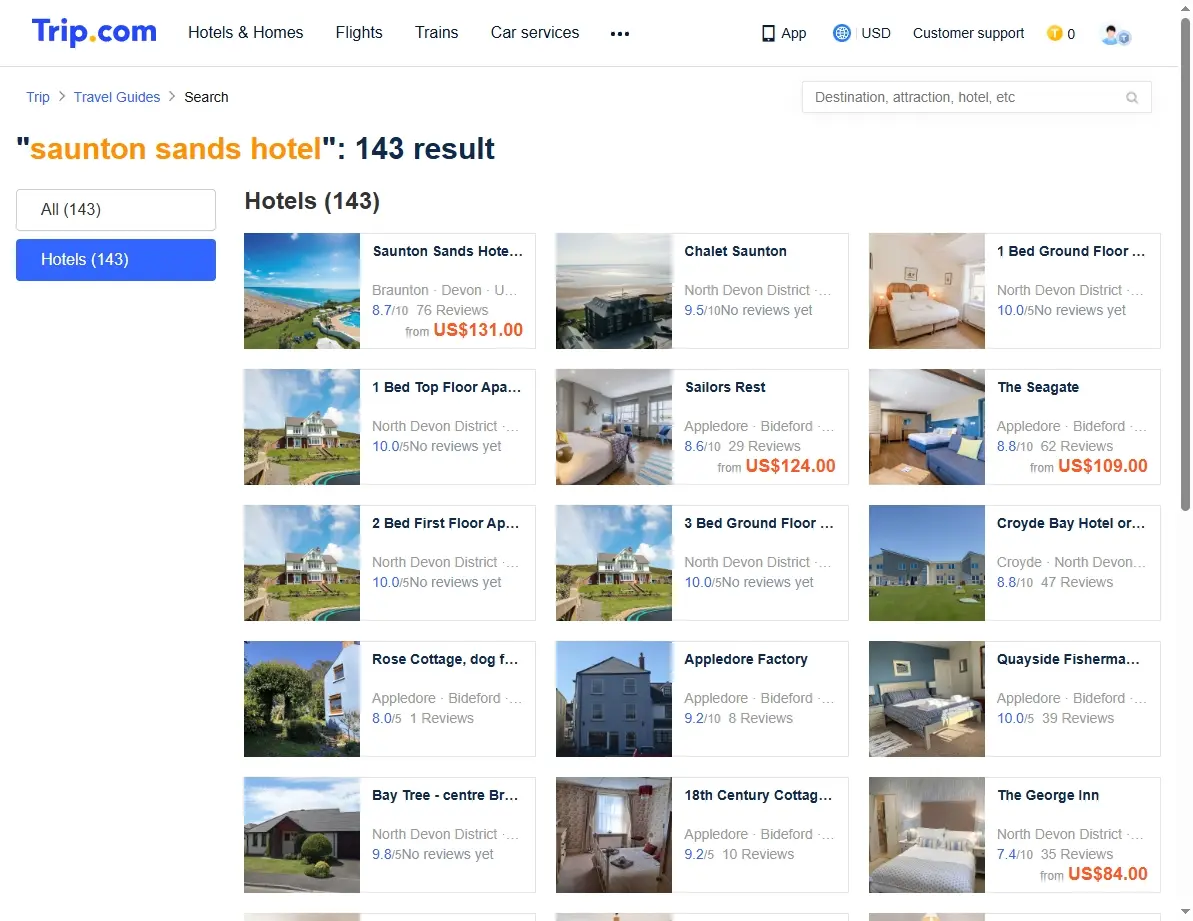Viewport: 1193px width, 921px height.
Task: Open 3 Bed Ground Floor listing
Action: (759, 524)
